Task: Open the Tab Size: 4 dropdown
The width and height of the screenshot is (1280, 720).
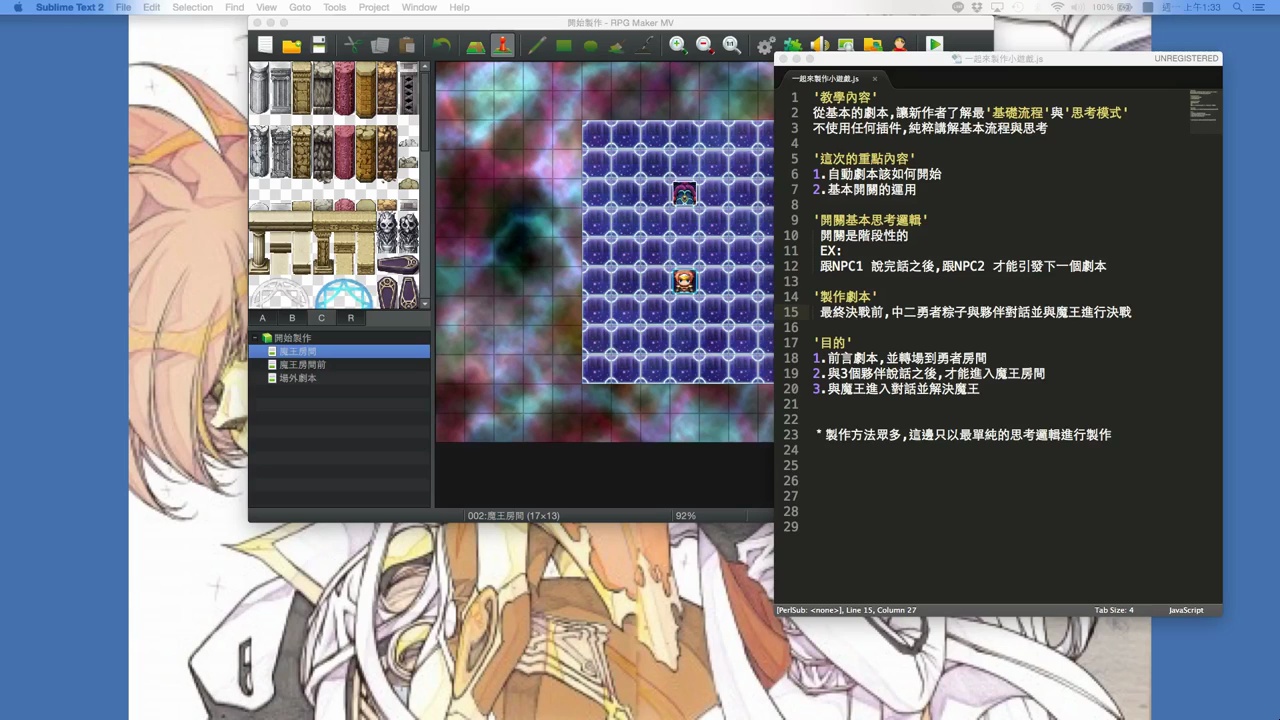Action: [1113, 610]
